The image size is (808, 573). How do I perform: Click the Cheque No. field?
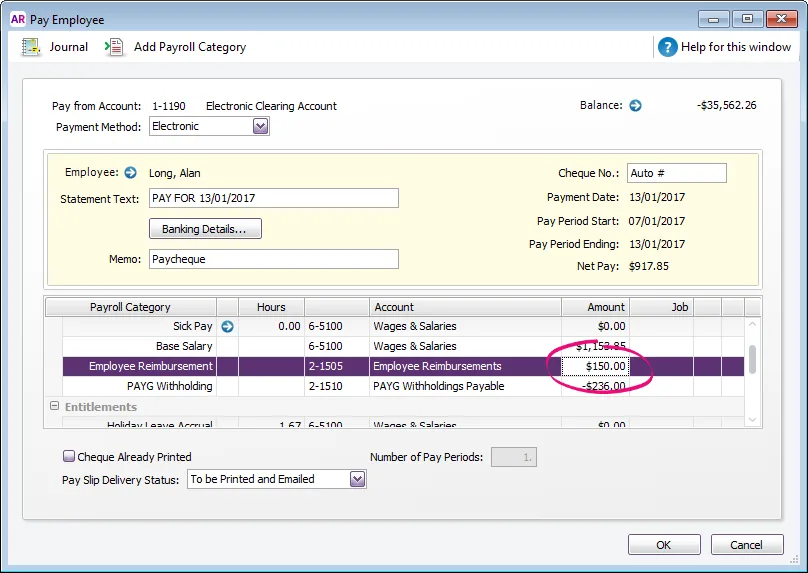(x=677, y=173)
